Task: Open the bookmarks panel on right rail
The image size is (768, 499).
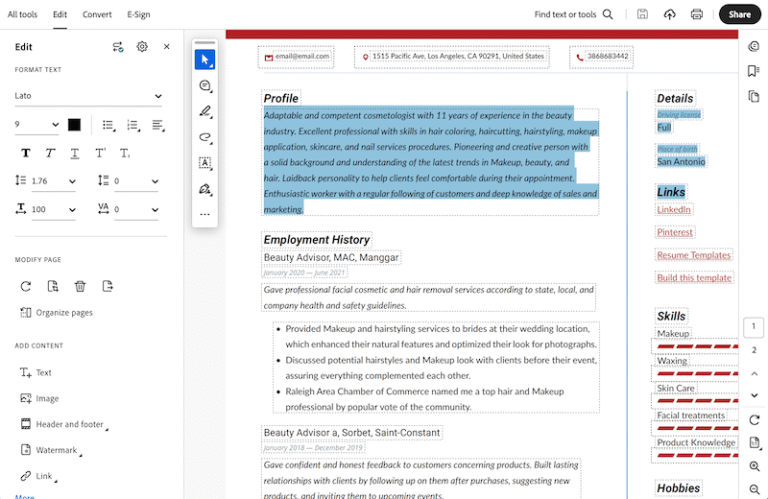Action: pyautogui.click(x=754, y=71)
